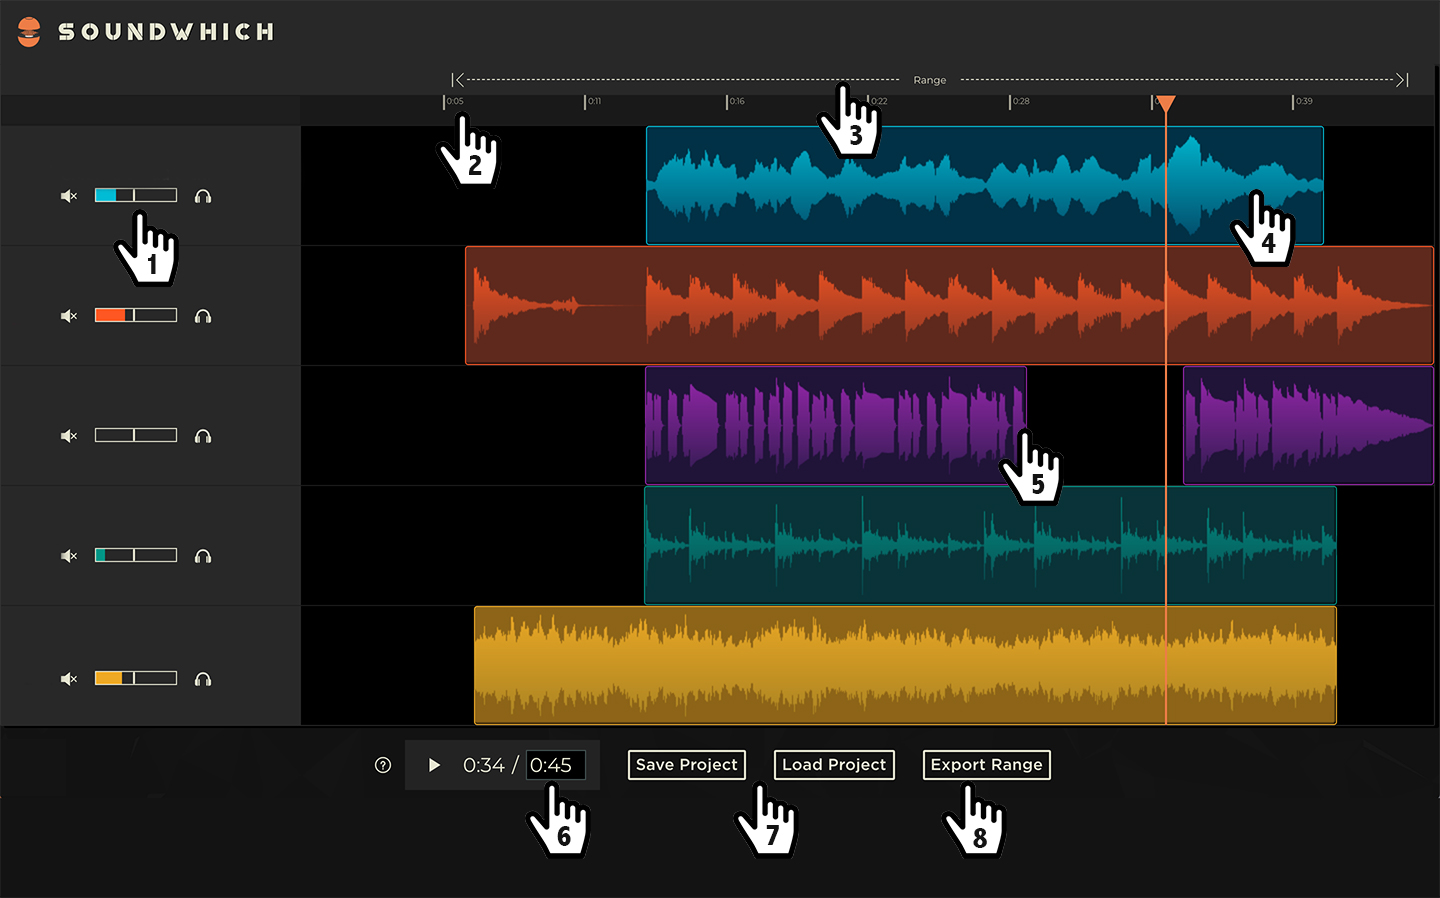Screen dimensions: 1440x898
Task: Jump to the 0:11 timeline marker
Action: [x=594, y=101]
